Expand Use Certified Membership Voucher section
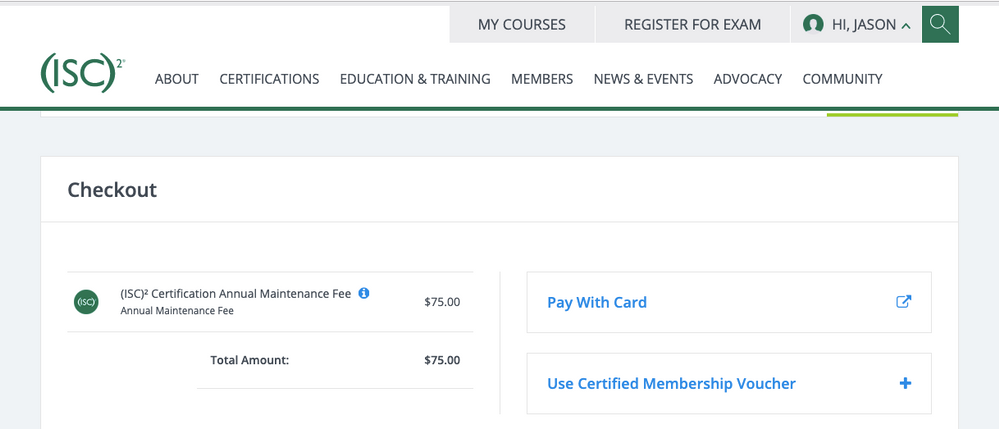 coord(671,383)
